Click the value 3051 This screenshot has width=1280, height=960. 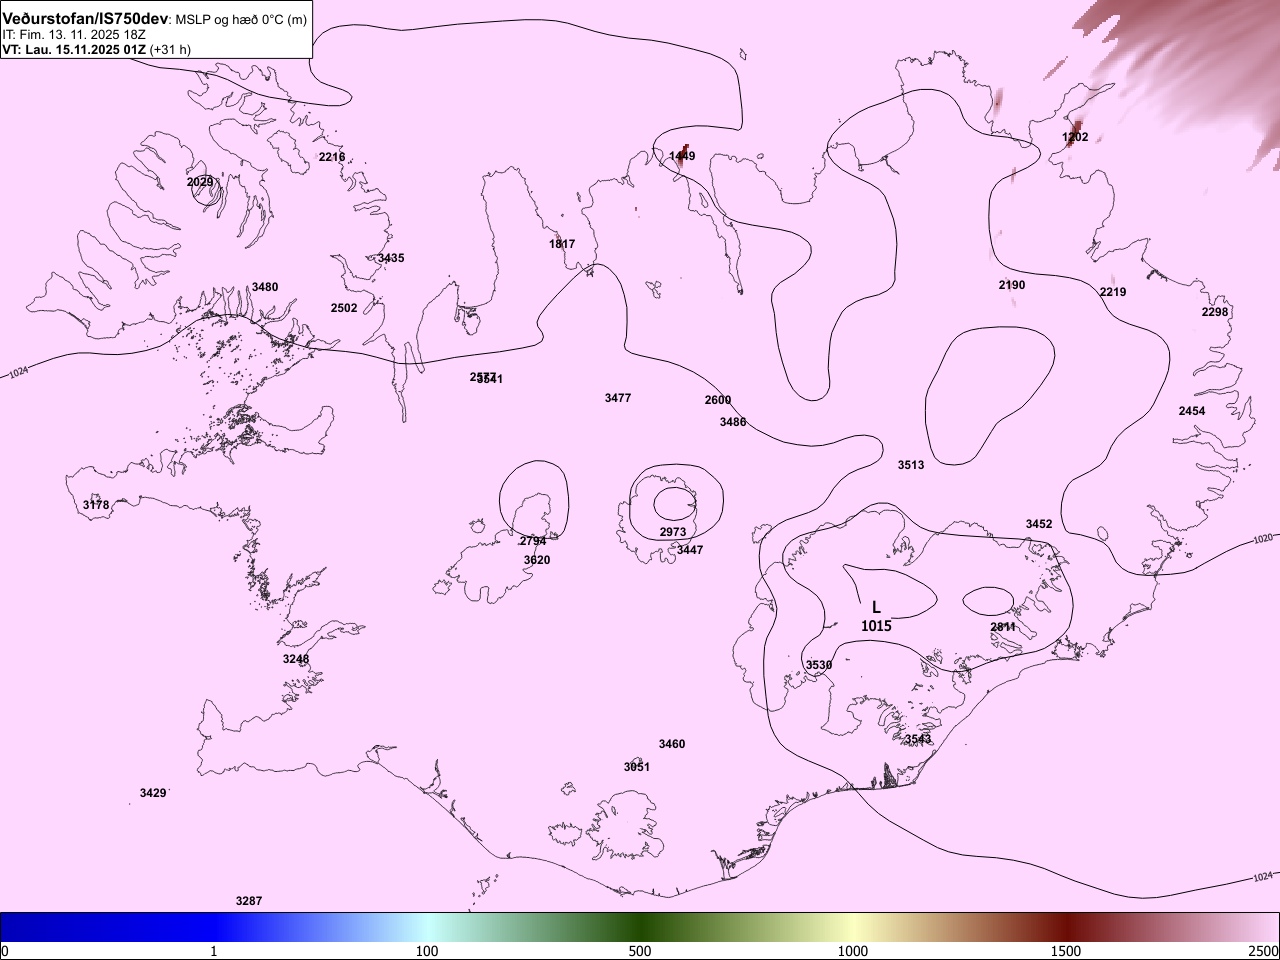[637, 767]
